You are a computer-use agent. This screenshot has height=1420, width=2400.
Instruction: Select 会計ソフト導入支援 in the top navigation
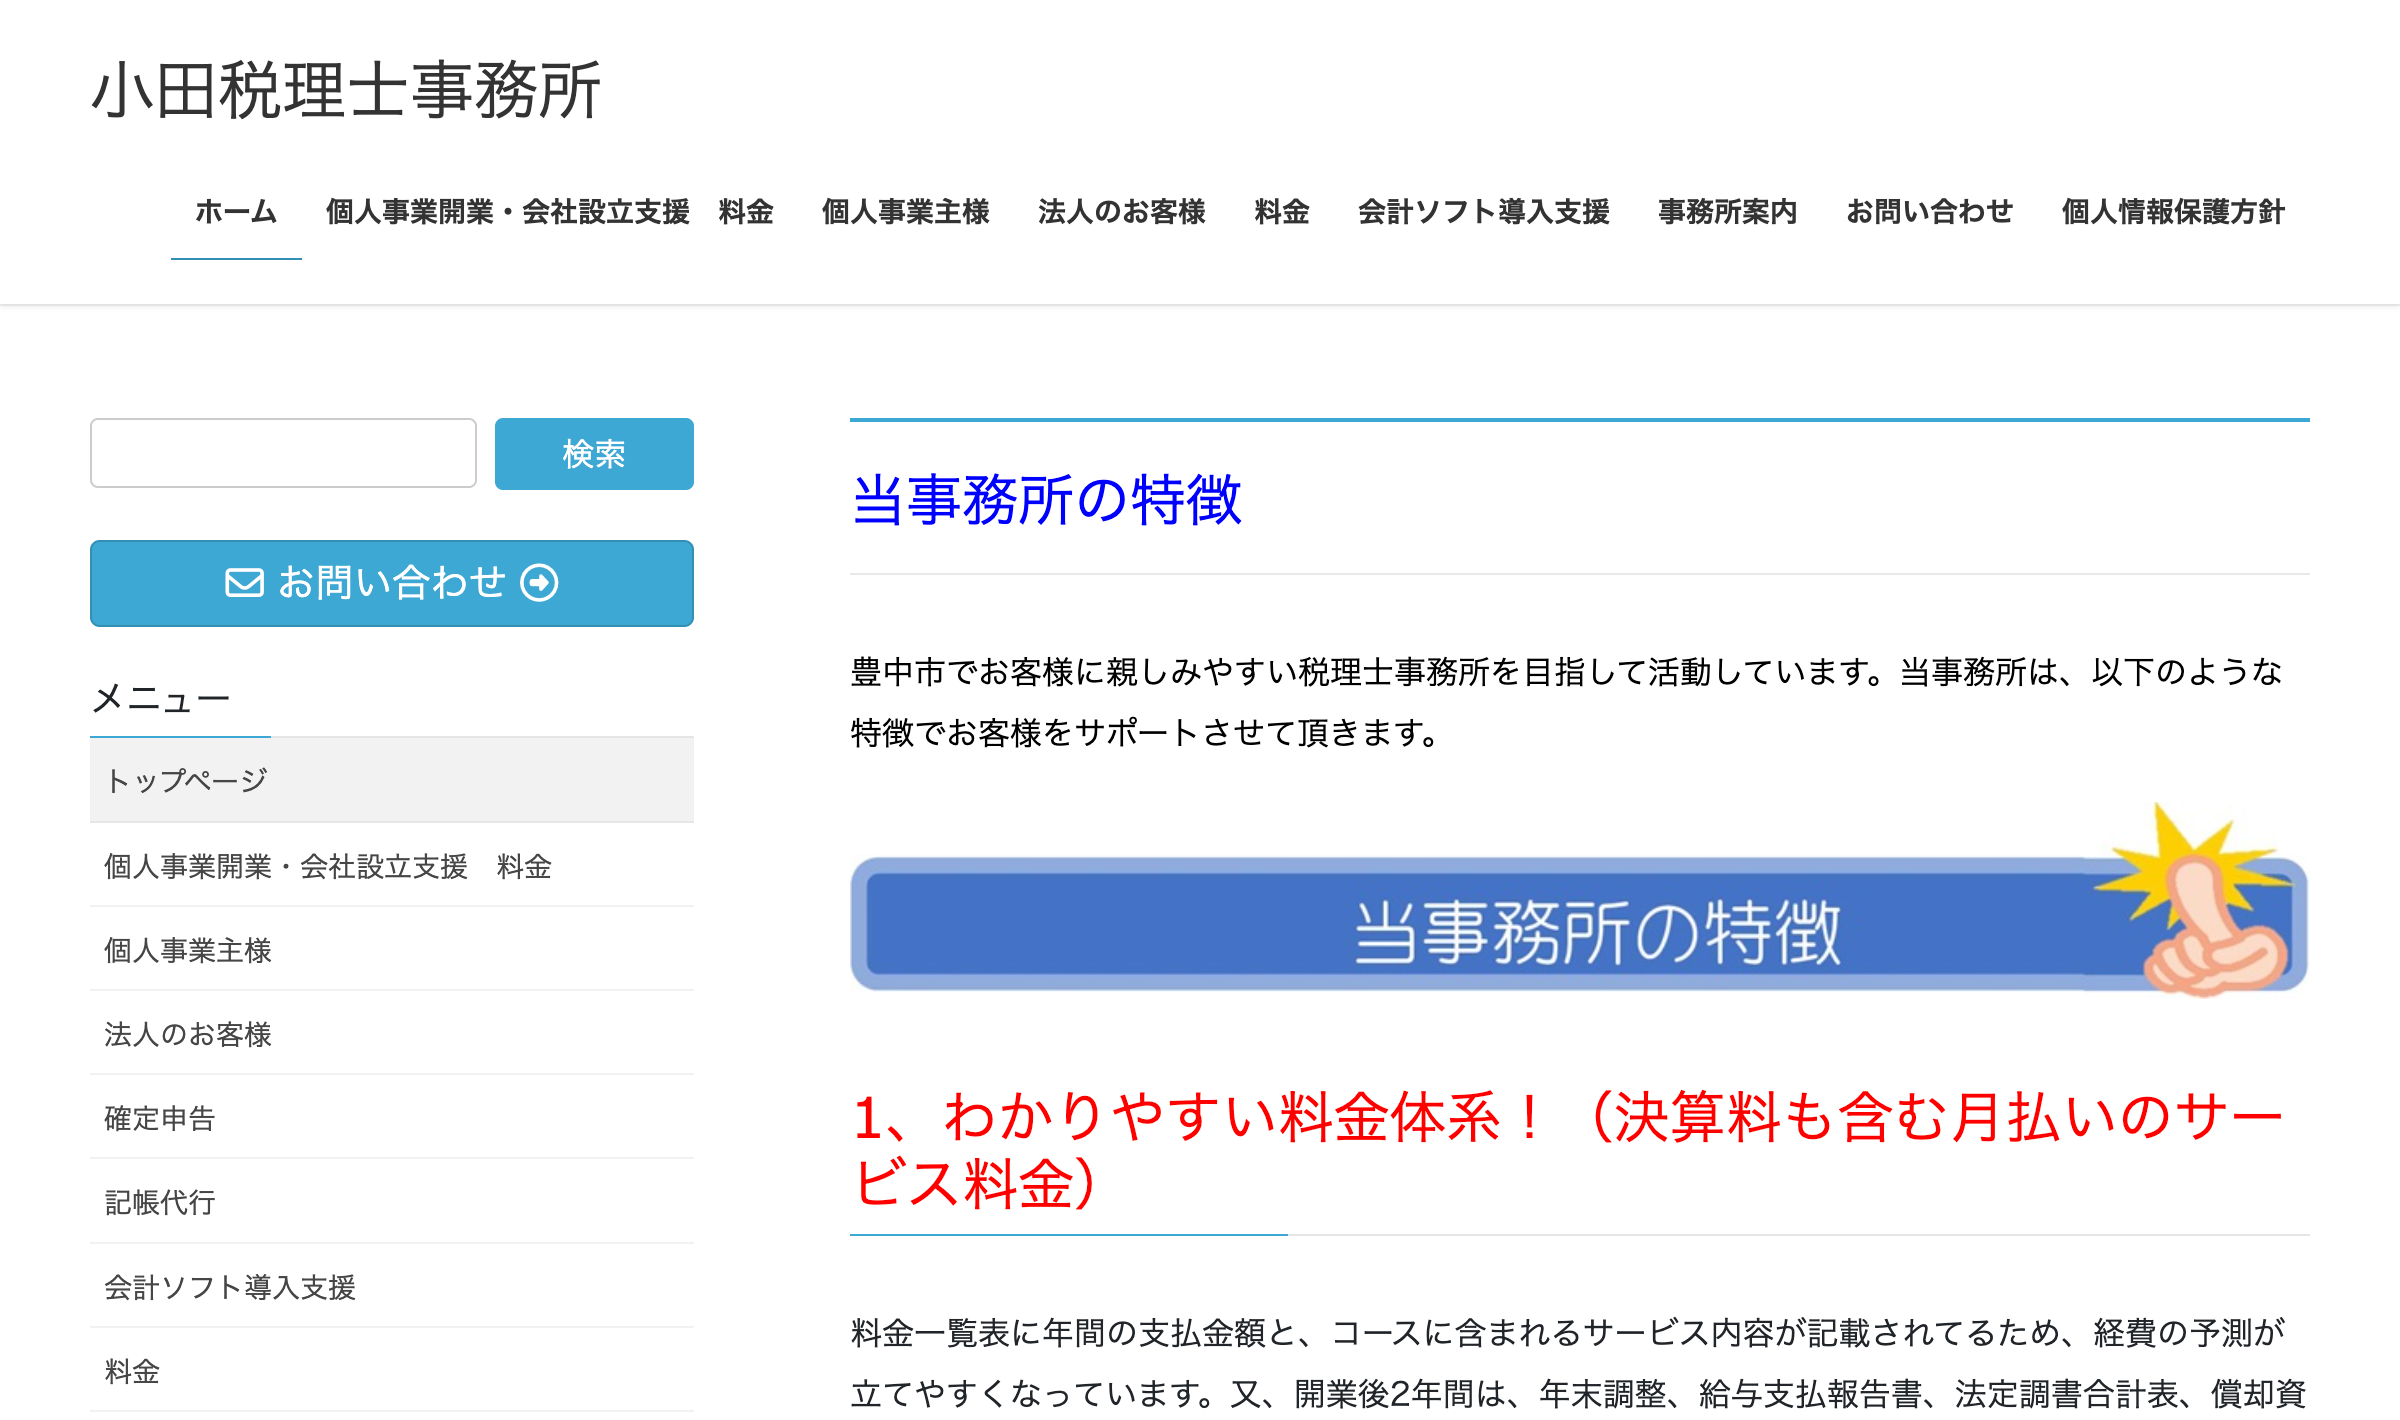coord(1483,212)
